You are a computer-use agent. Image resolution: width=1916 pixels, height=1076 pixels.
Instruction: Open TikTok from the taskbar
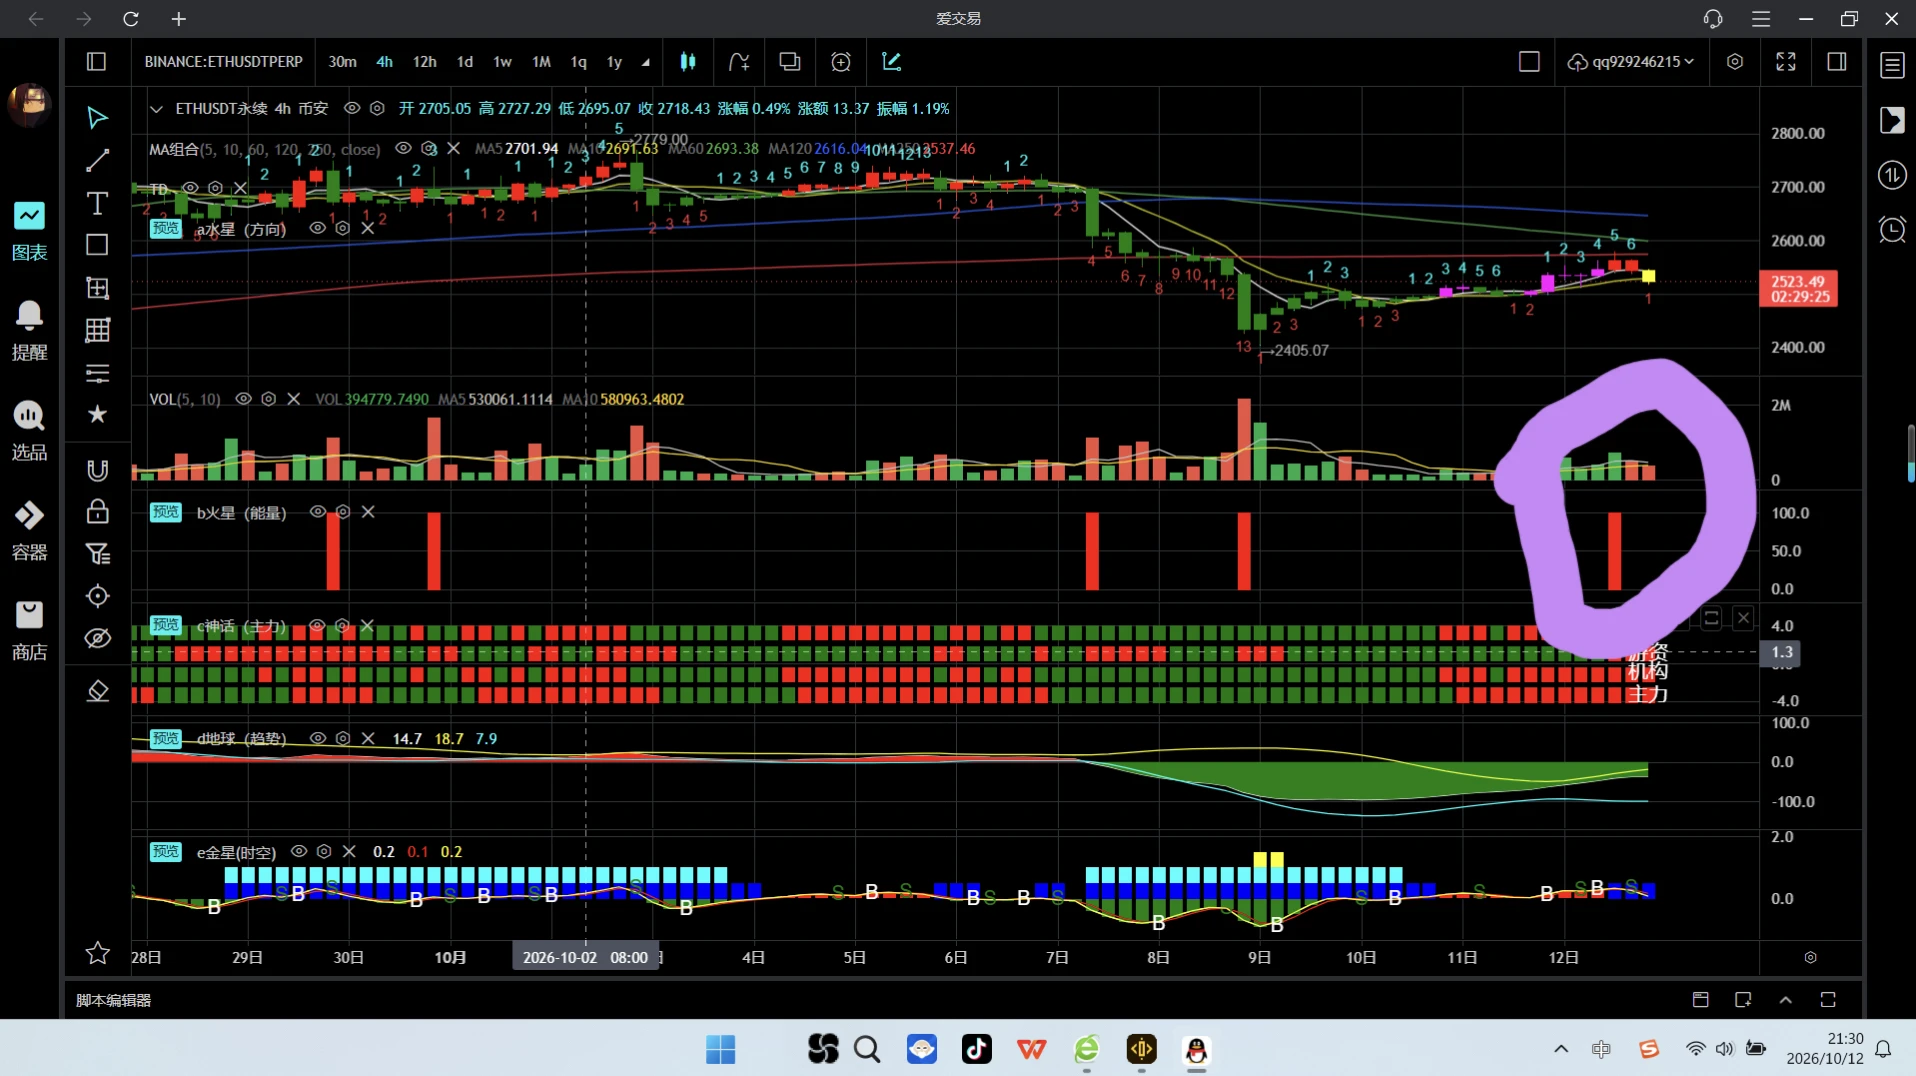click(976, 1049)
